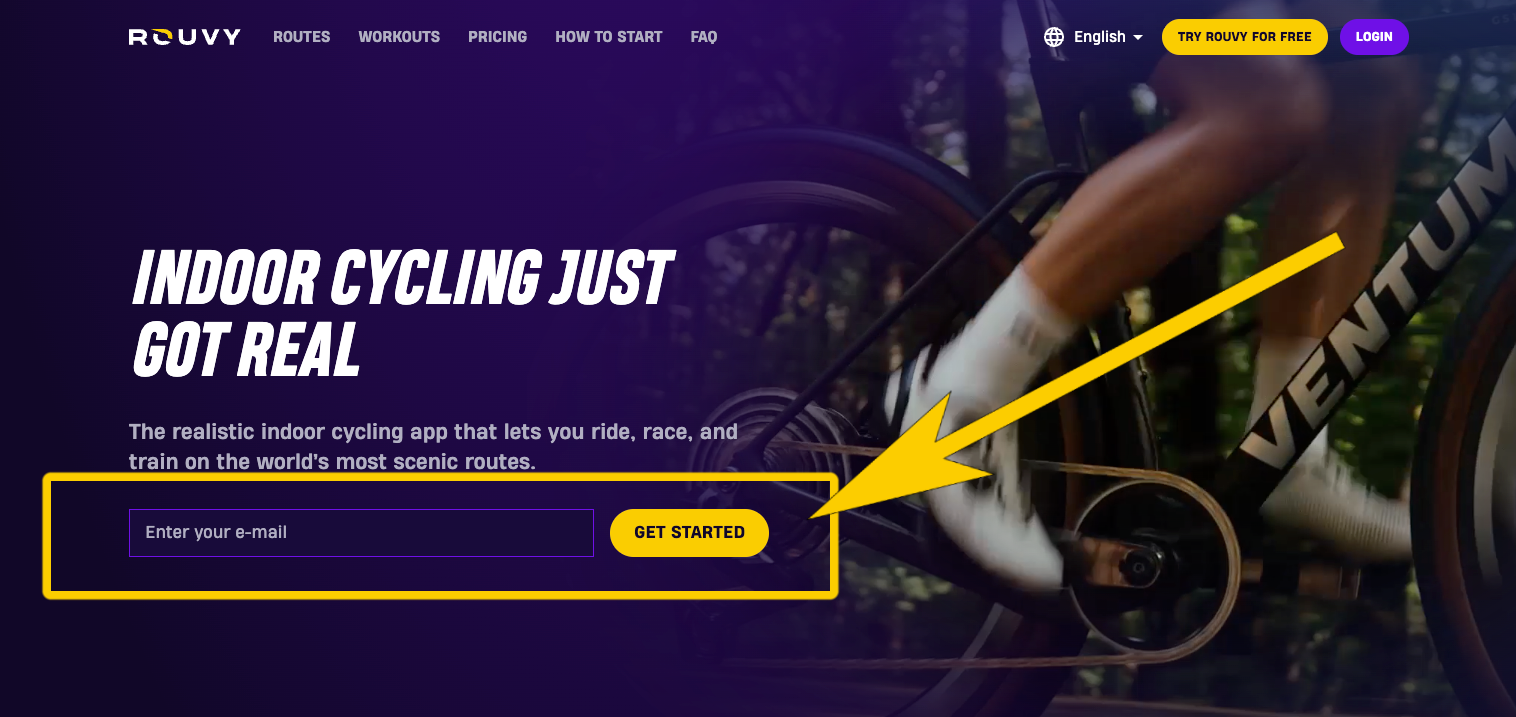Click the ROUVY logo

click(185, 37)
